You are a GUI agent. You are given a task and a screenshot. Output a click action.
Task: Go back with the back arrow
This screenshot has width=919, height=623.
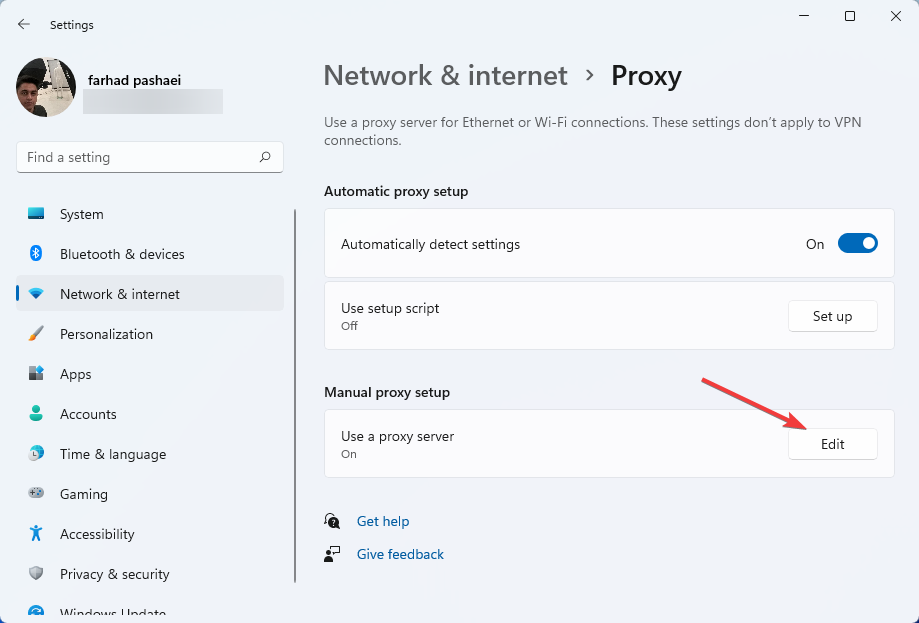24,24
